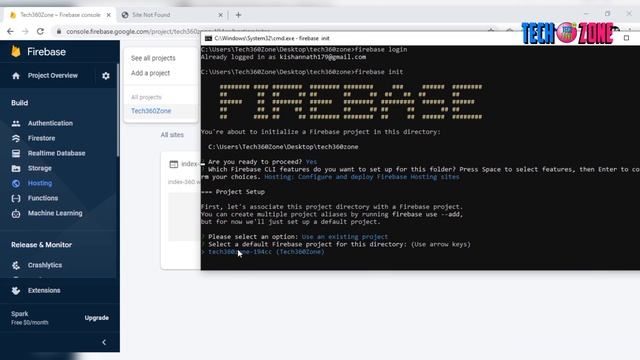Click the Machine Learning robot icon
The width and height of the screenshot is (640, 360).
coord(16,213)
